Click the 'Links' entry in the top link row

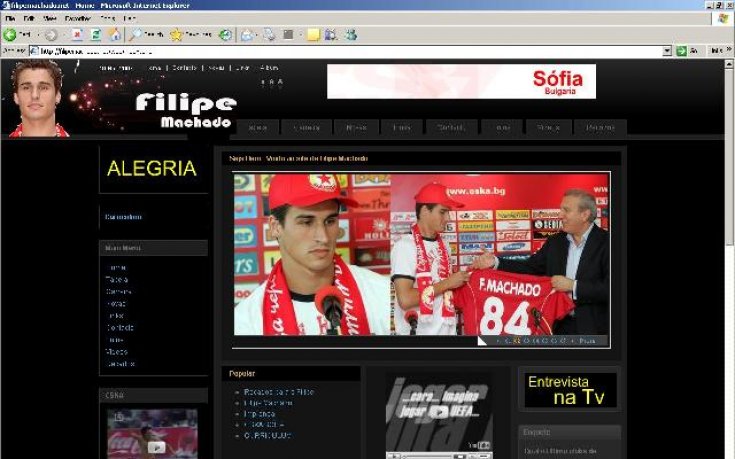242,68
